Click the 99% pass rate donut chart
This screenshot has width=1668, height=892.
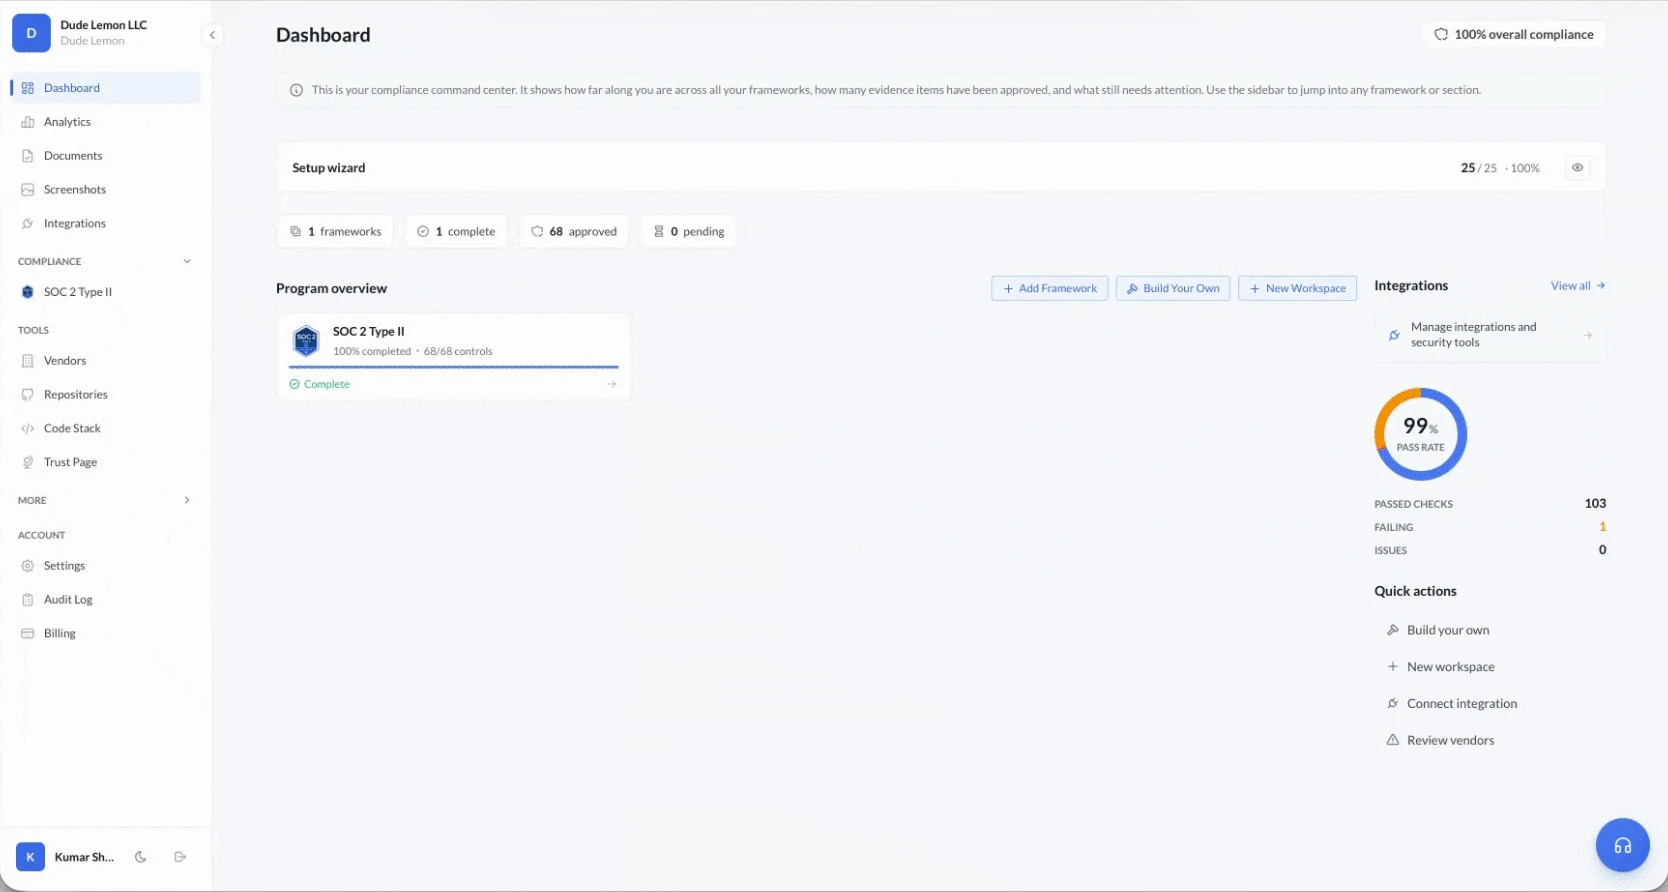(x=1420, y=434)
